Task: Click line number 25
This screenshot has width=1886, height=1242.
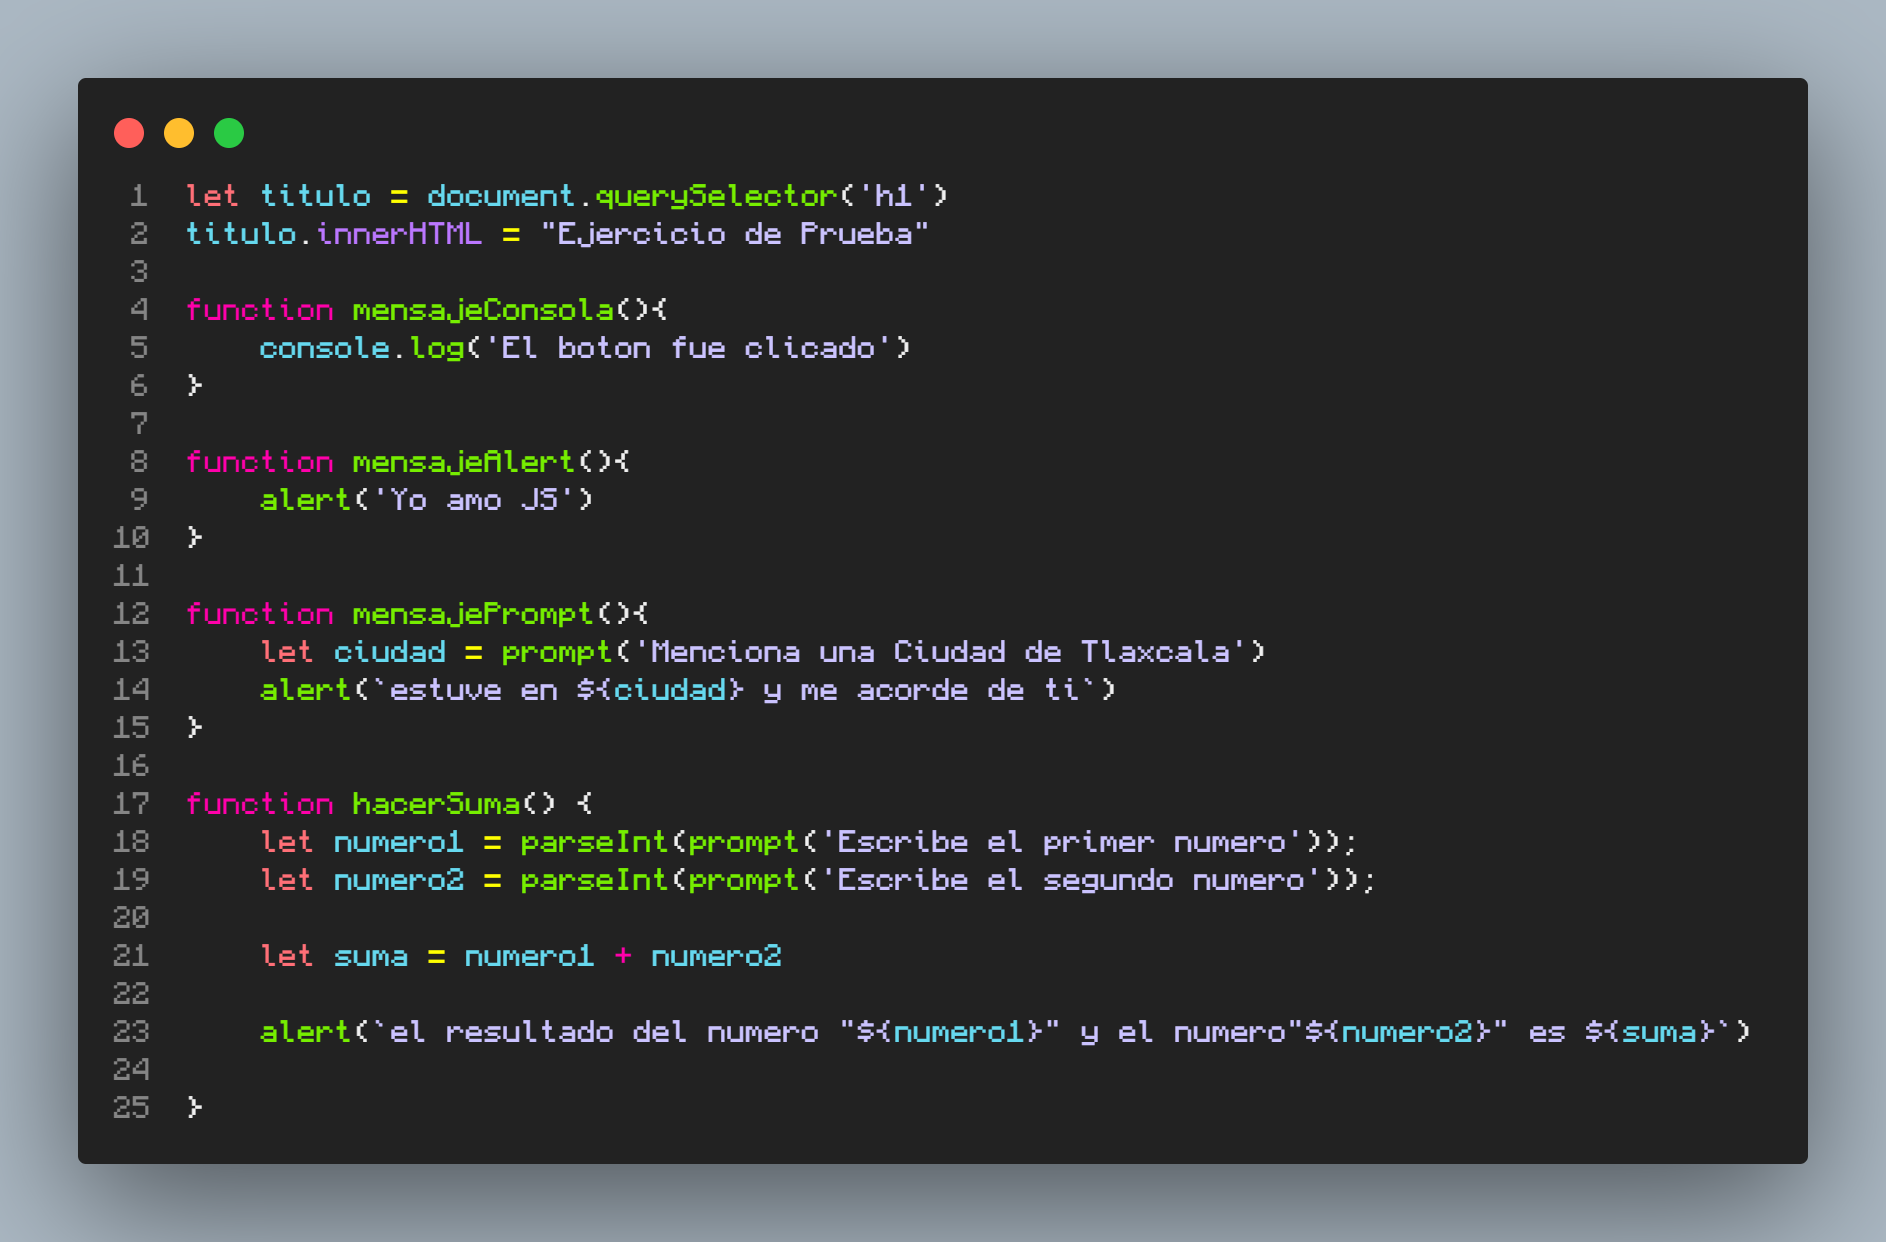Action: click(x=131, y=1108)
